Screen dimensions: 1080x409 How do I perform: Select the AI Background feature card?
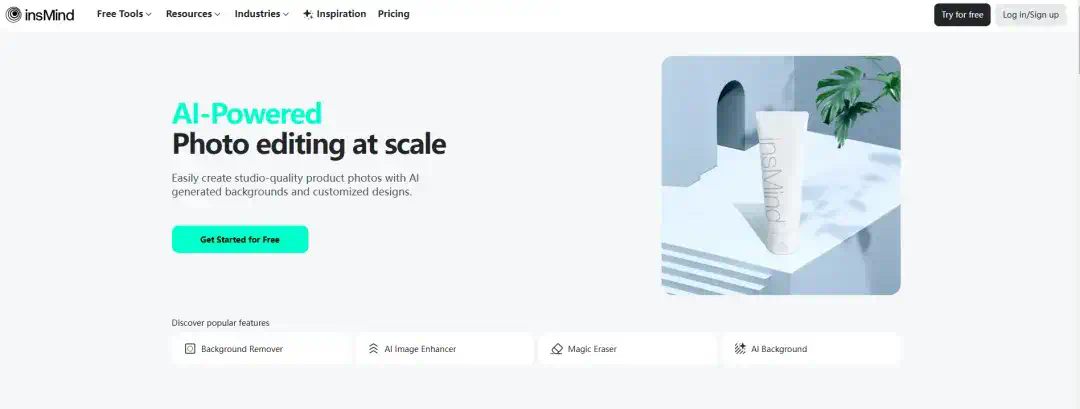click(x=812, y=349)
